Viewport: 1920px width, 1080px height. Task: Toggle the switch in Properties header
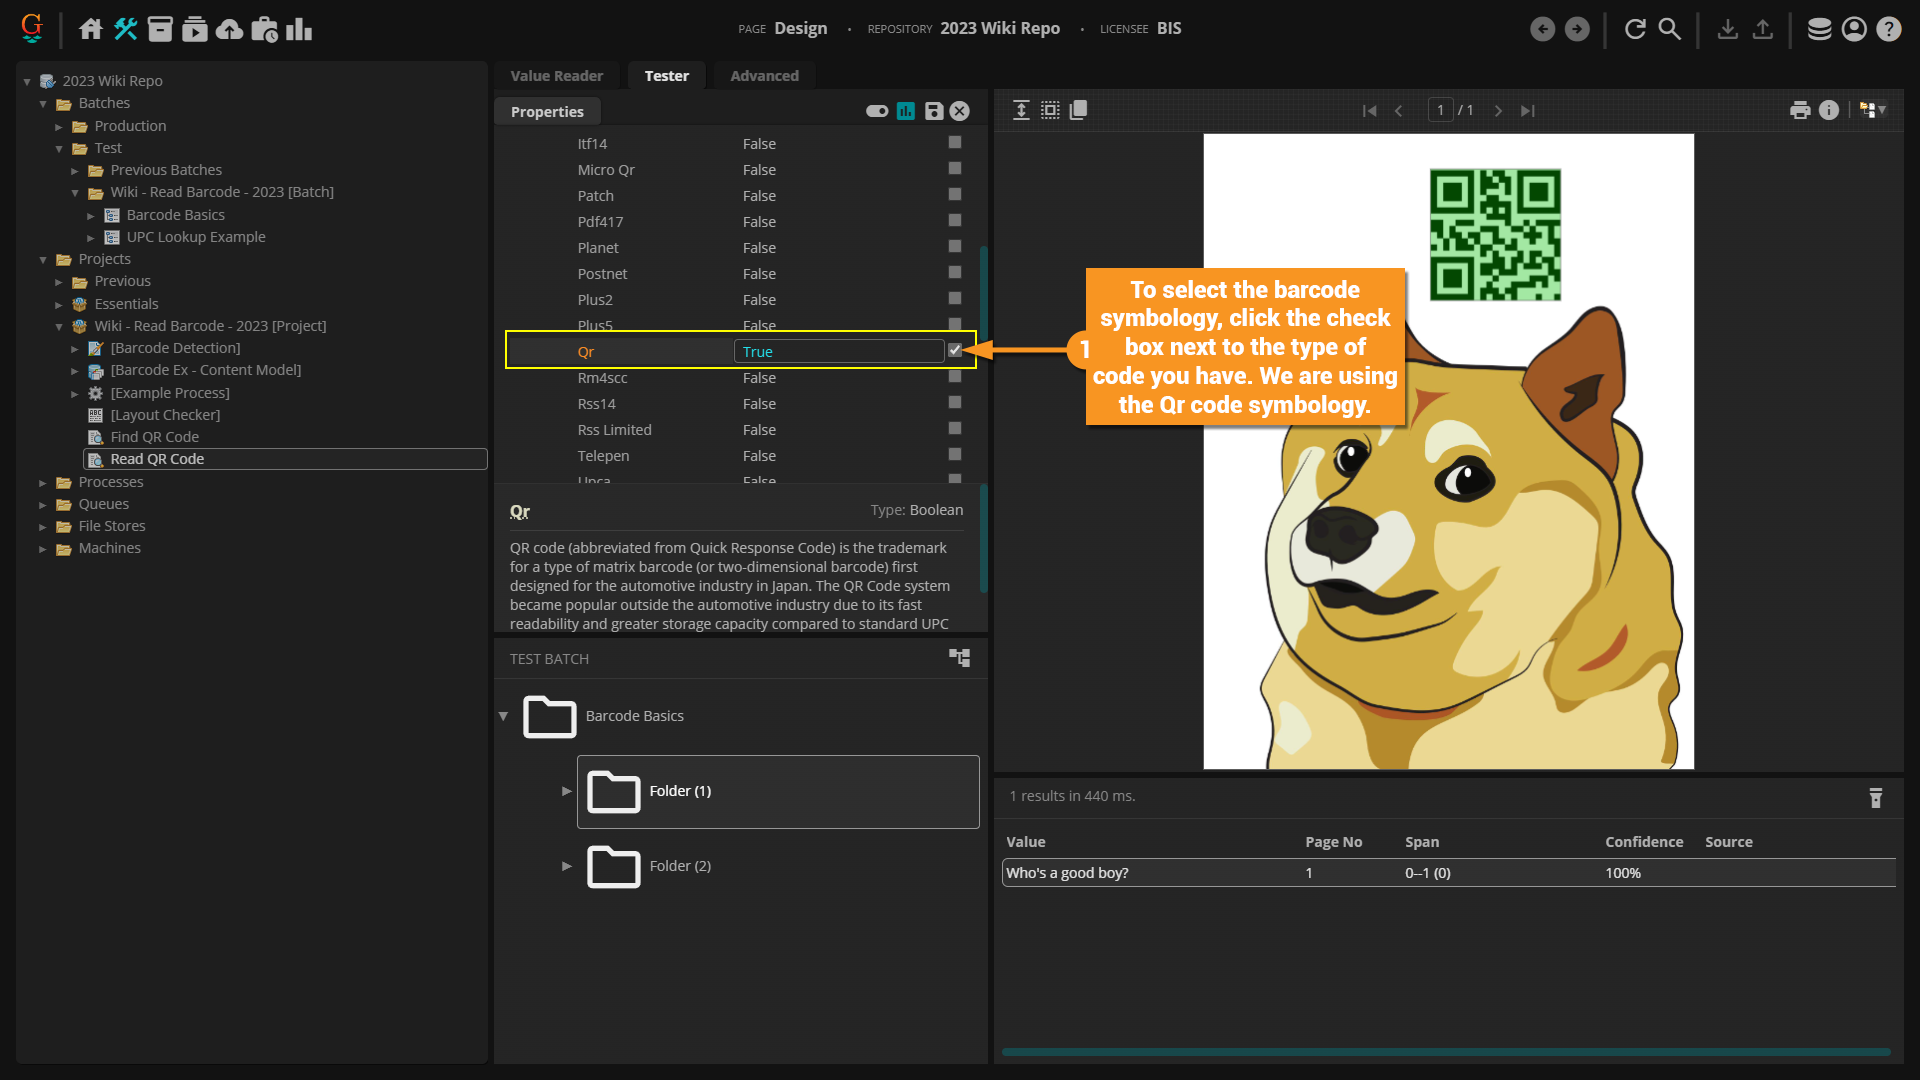pos(877,111)
